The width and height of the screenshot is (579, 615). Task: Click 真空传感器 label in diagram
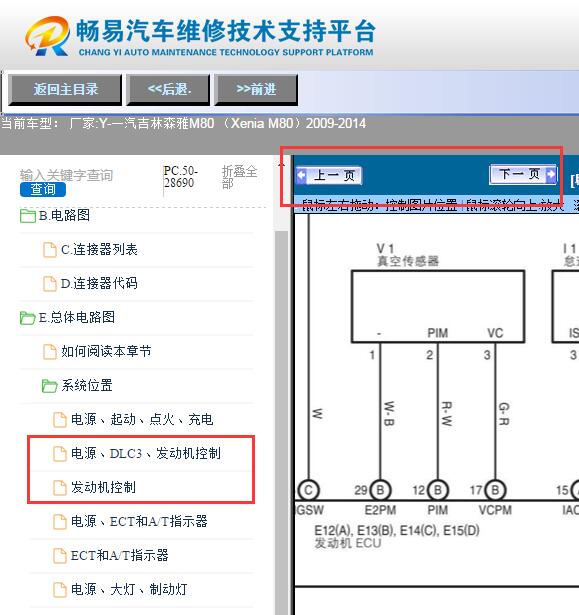(x=408, y=261)
